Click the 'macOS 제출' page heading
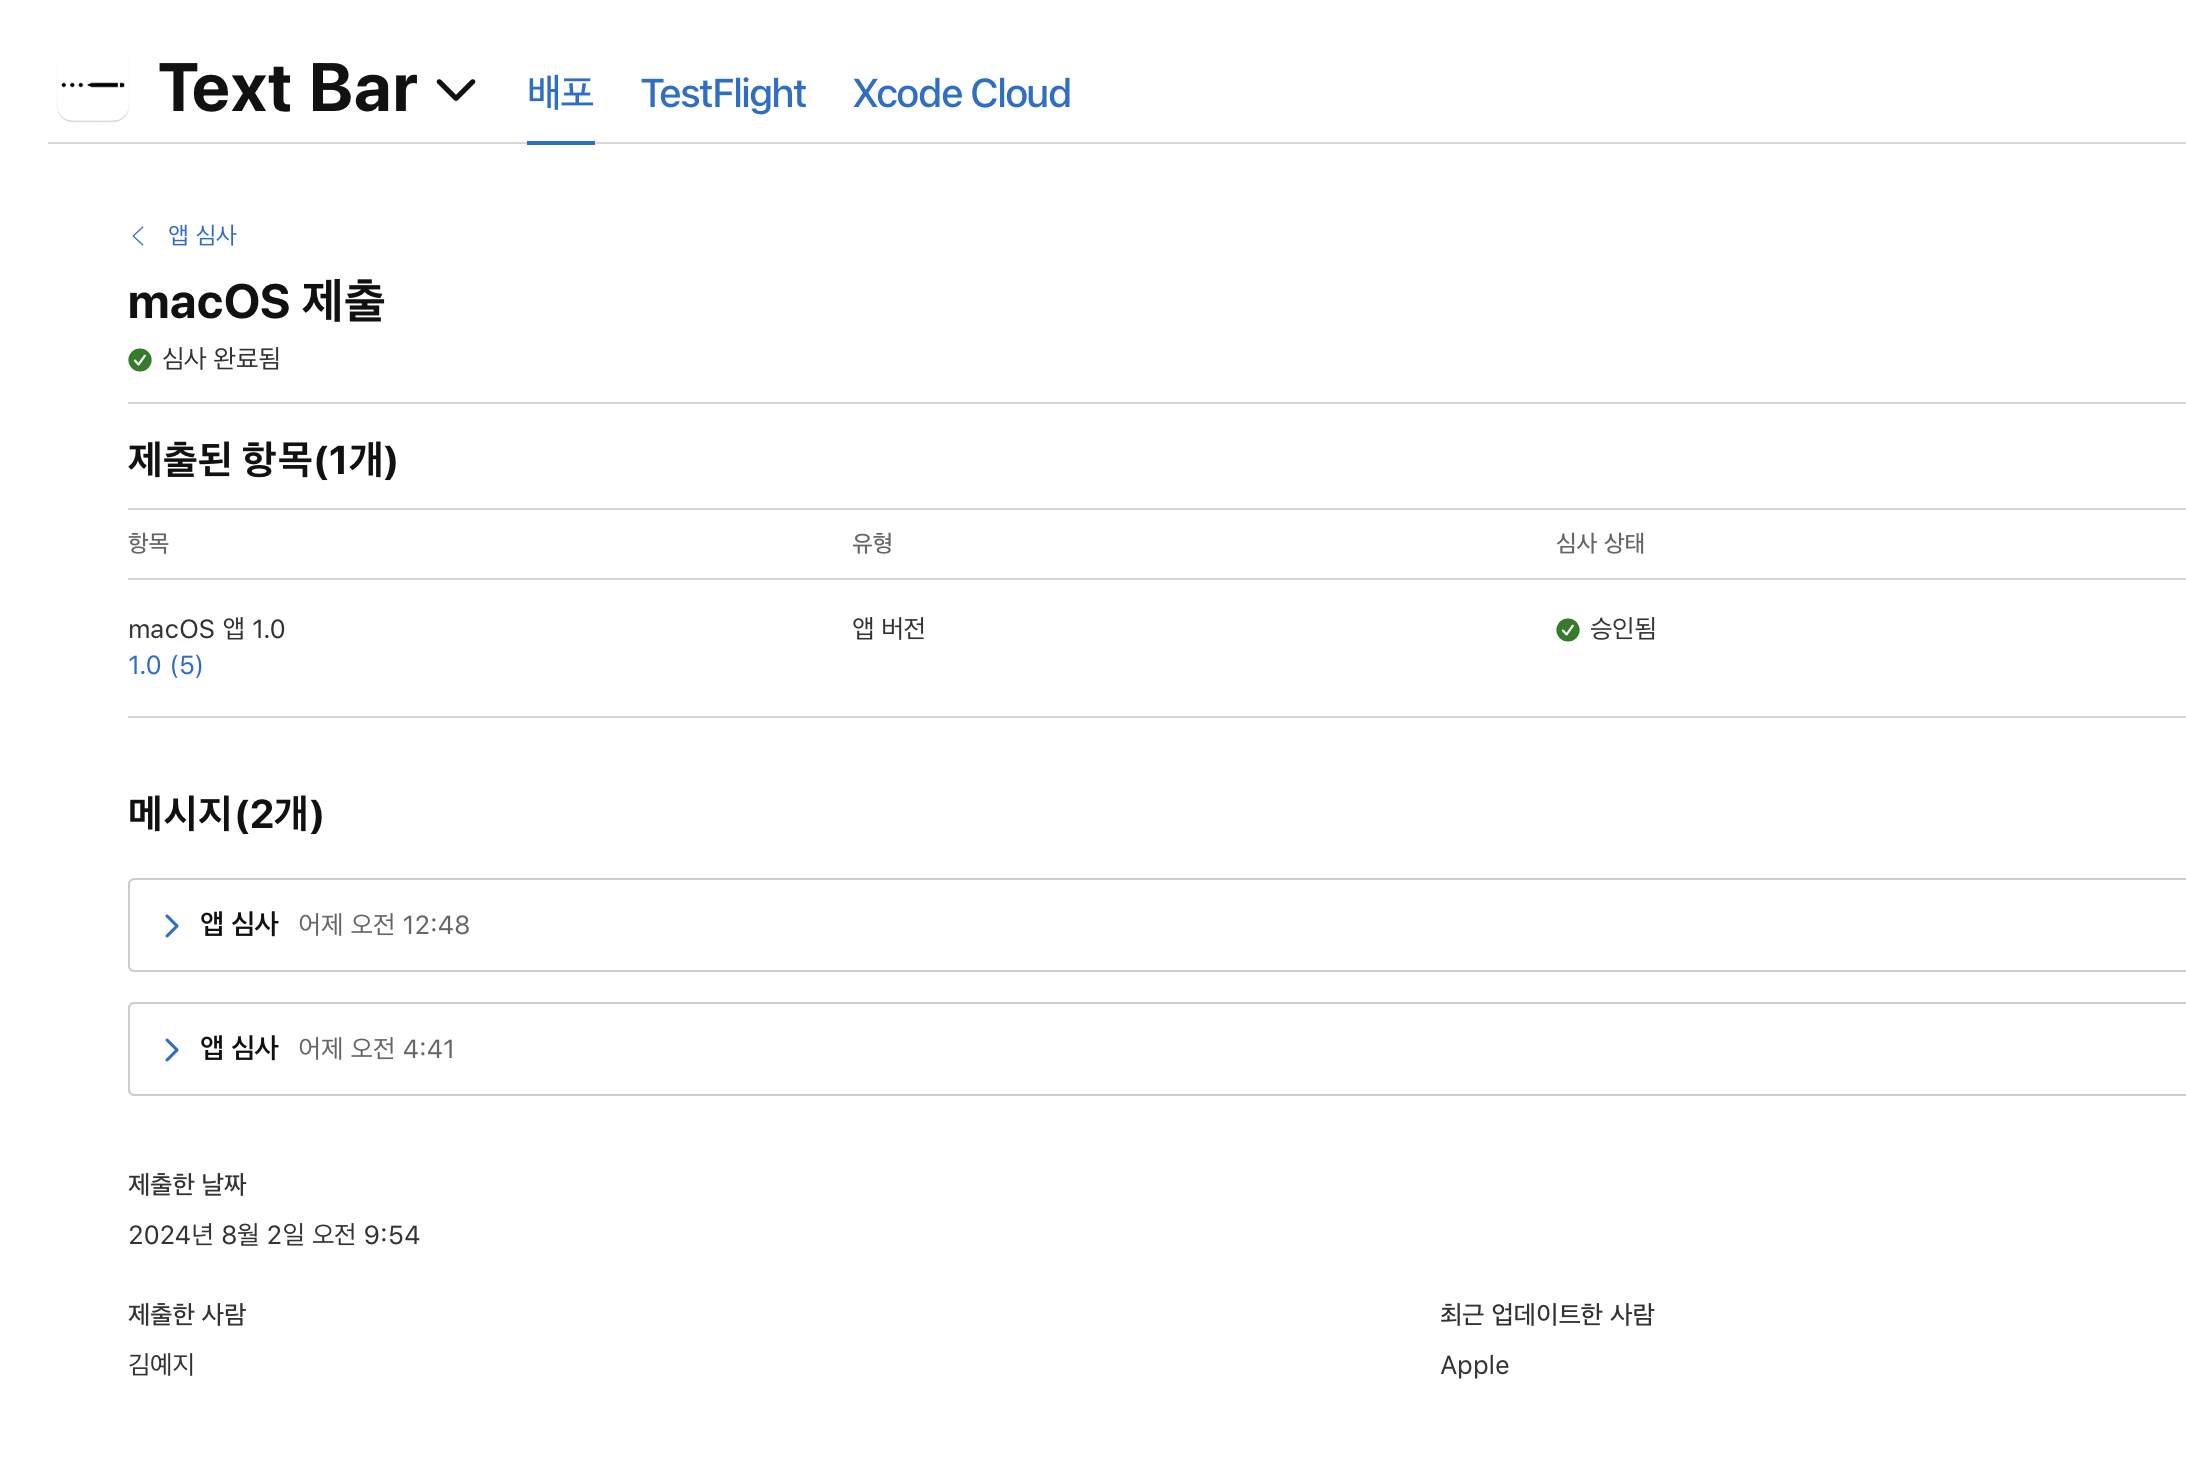Viewport: 2186px width, 1484px height. [x=257, y=301]
